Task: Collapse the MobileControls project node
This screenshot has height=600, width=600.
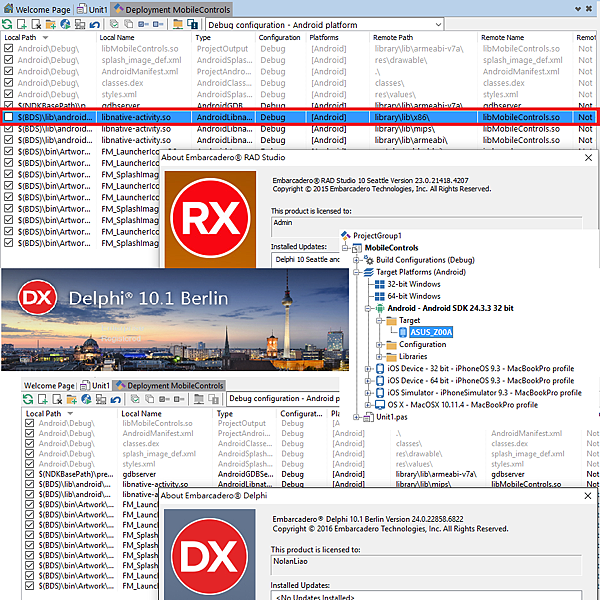Action: 345,248
